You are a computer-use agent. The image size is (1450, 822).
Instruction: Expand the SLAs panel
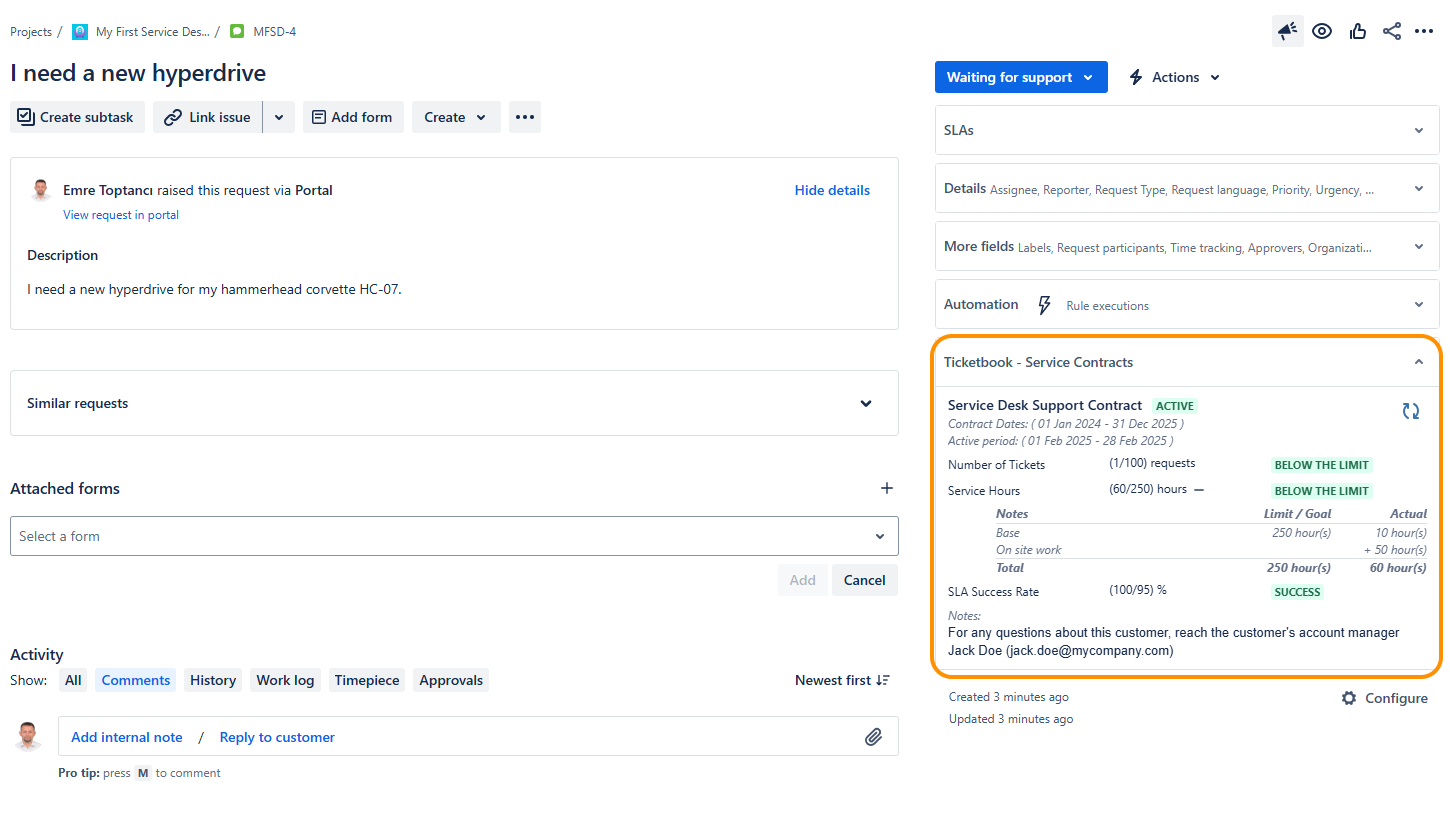(x=1187, y=130)
